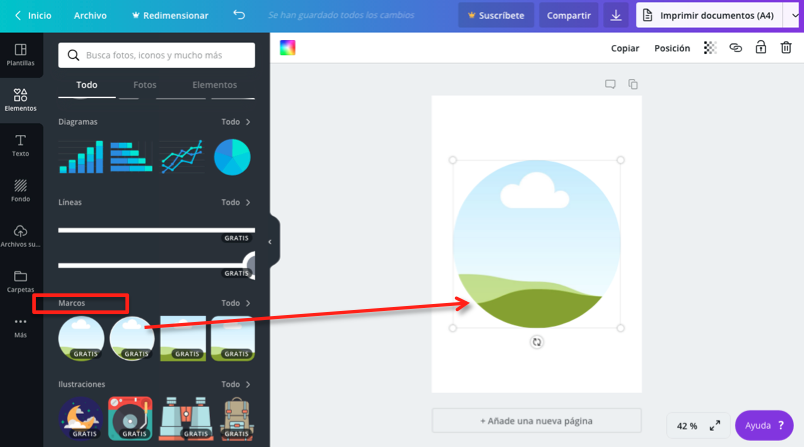Click the Copiar button
804x447 pixels.
[625, 48]
